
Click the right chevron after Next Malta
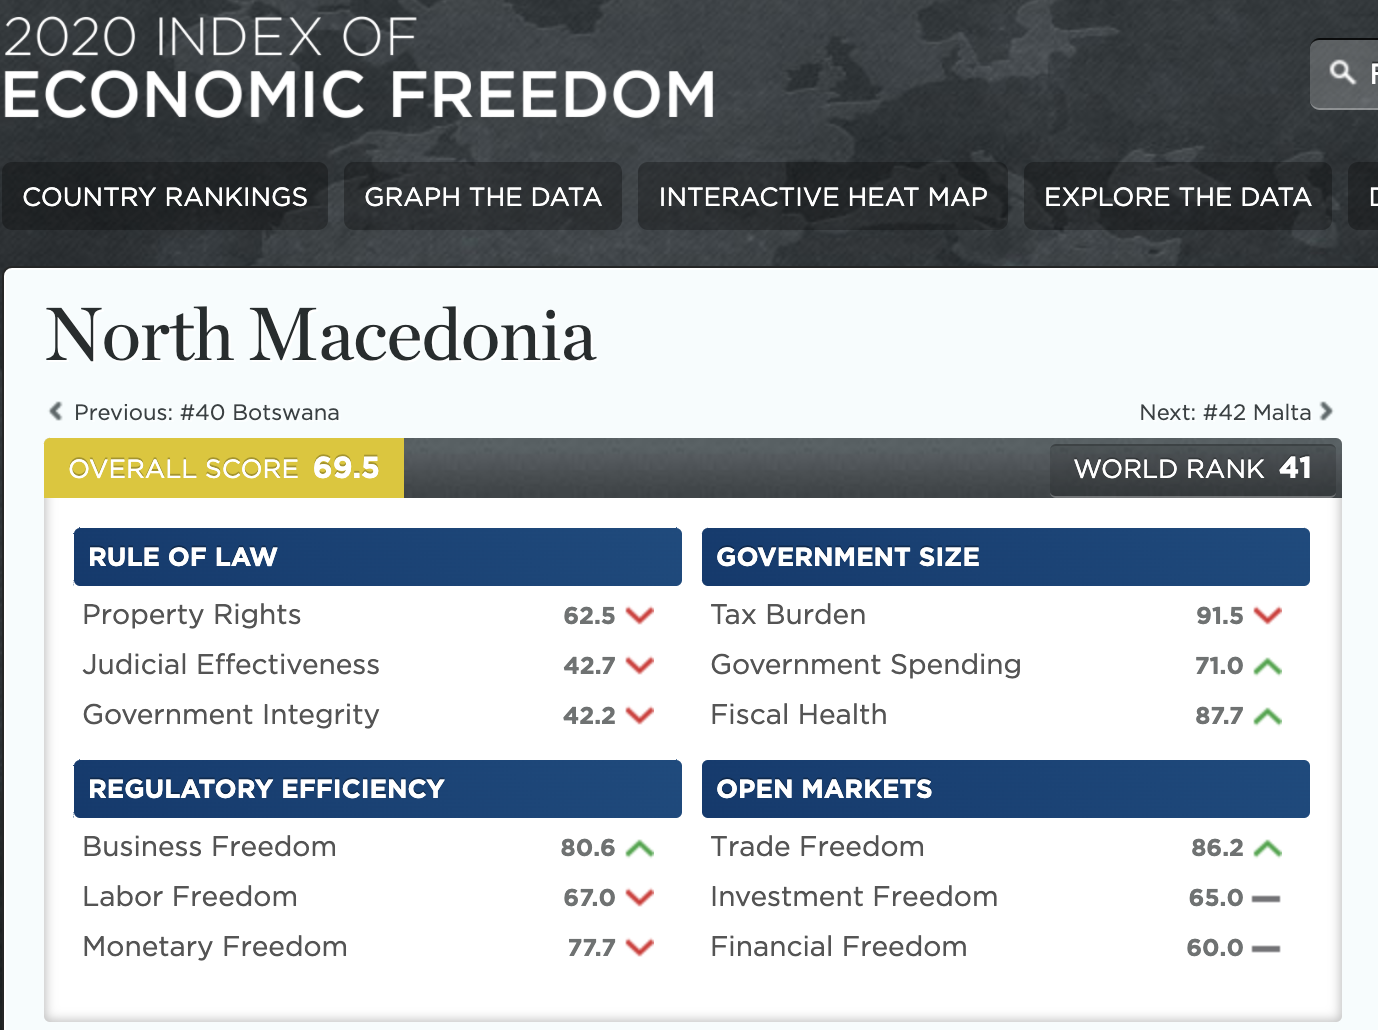tap(1326, 411)
